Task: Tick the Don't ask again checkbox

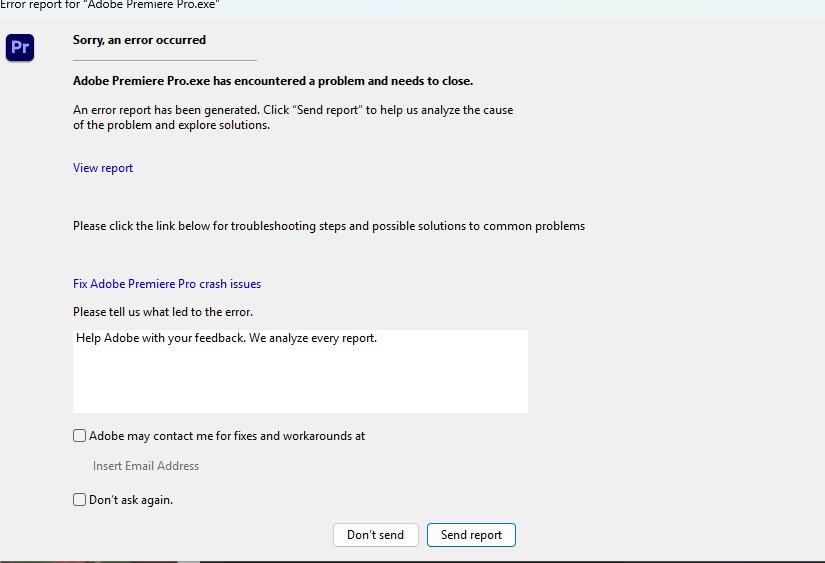Action: 79,499
